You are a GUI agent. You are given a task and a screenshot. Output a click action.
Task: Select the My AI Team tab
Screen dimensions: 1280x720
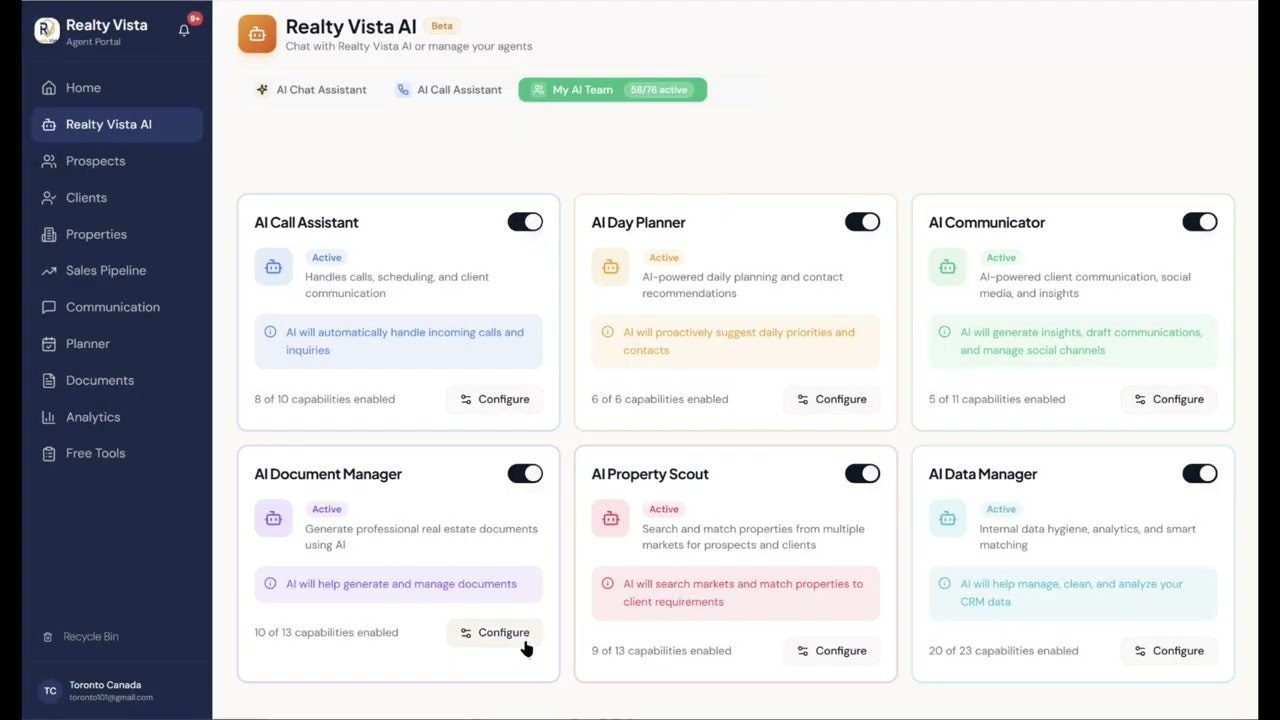(612, 90)
